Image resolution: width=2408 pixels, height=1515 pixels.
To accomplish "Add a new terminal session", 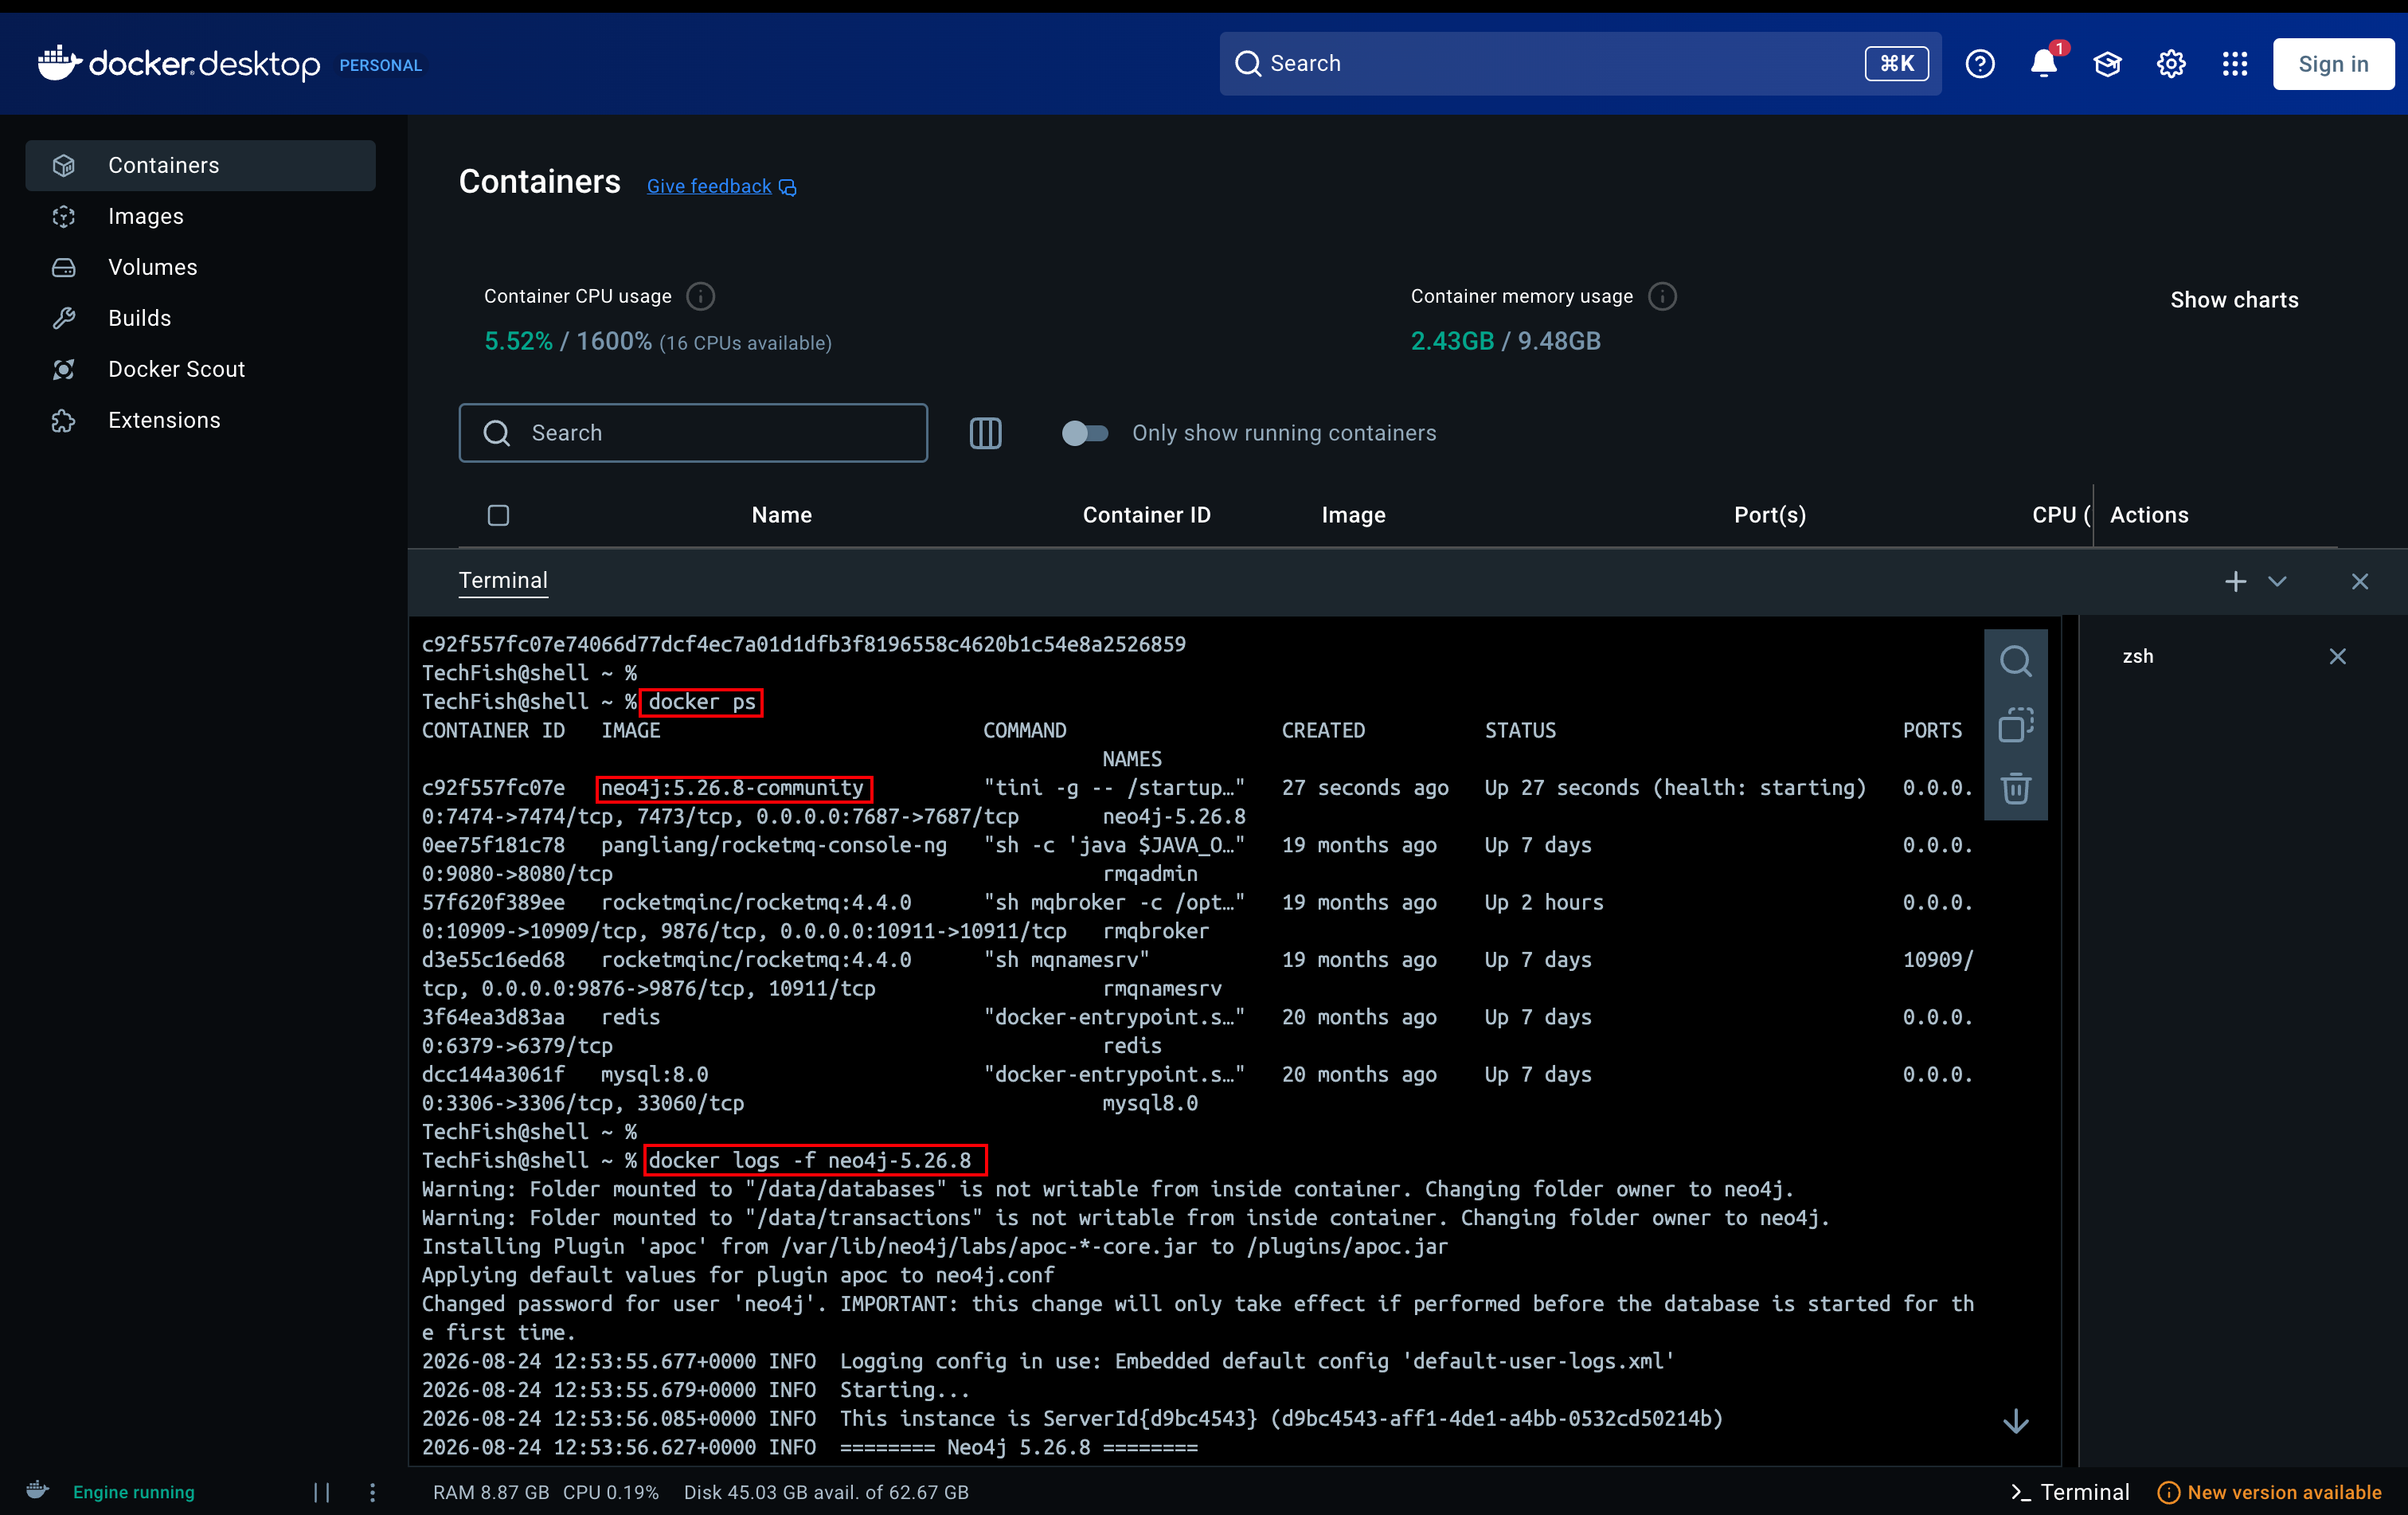I will click(x=2235, y=581).
